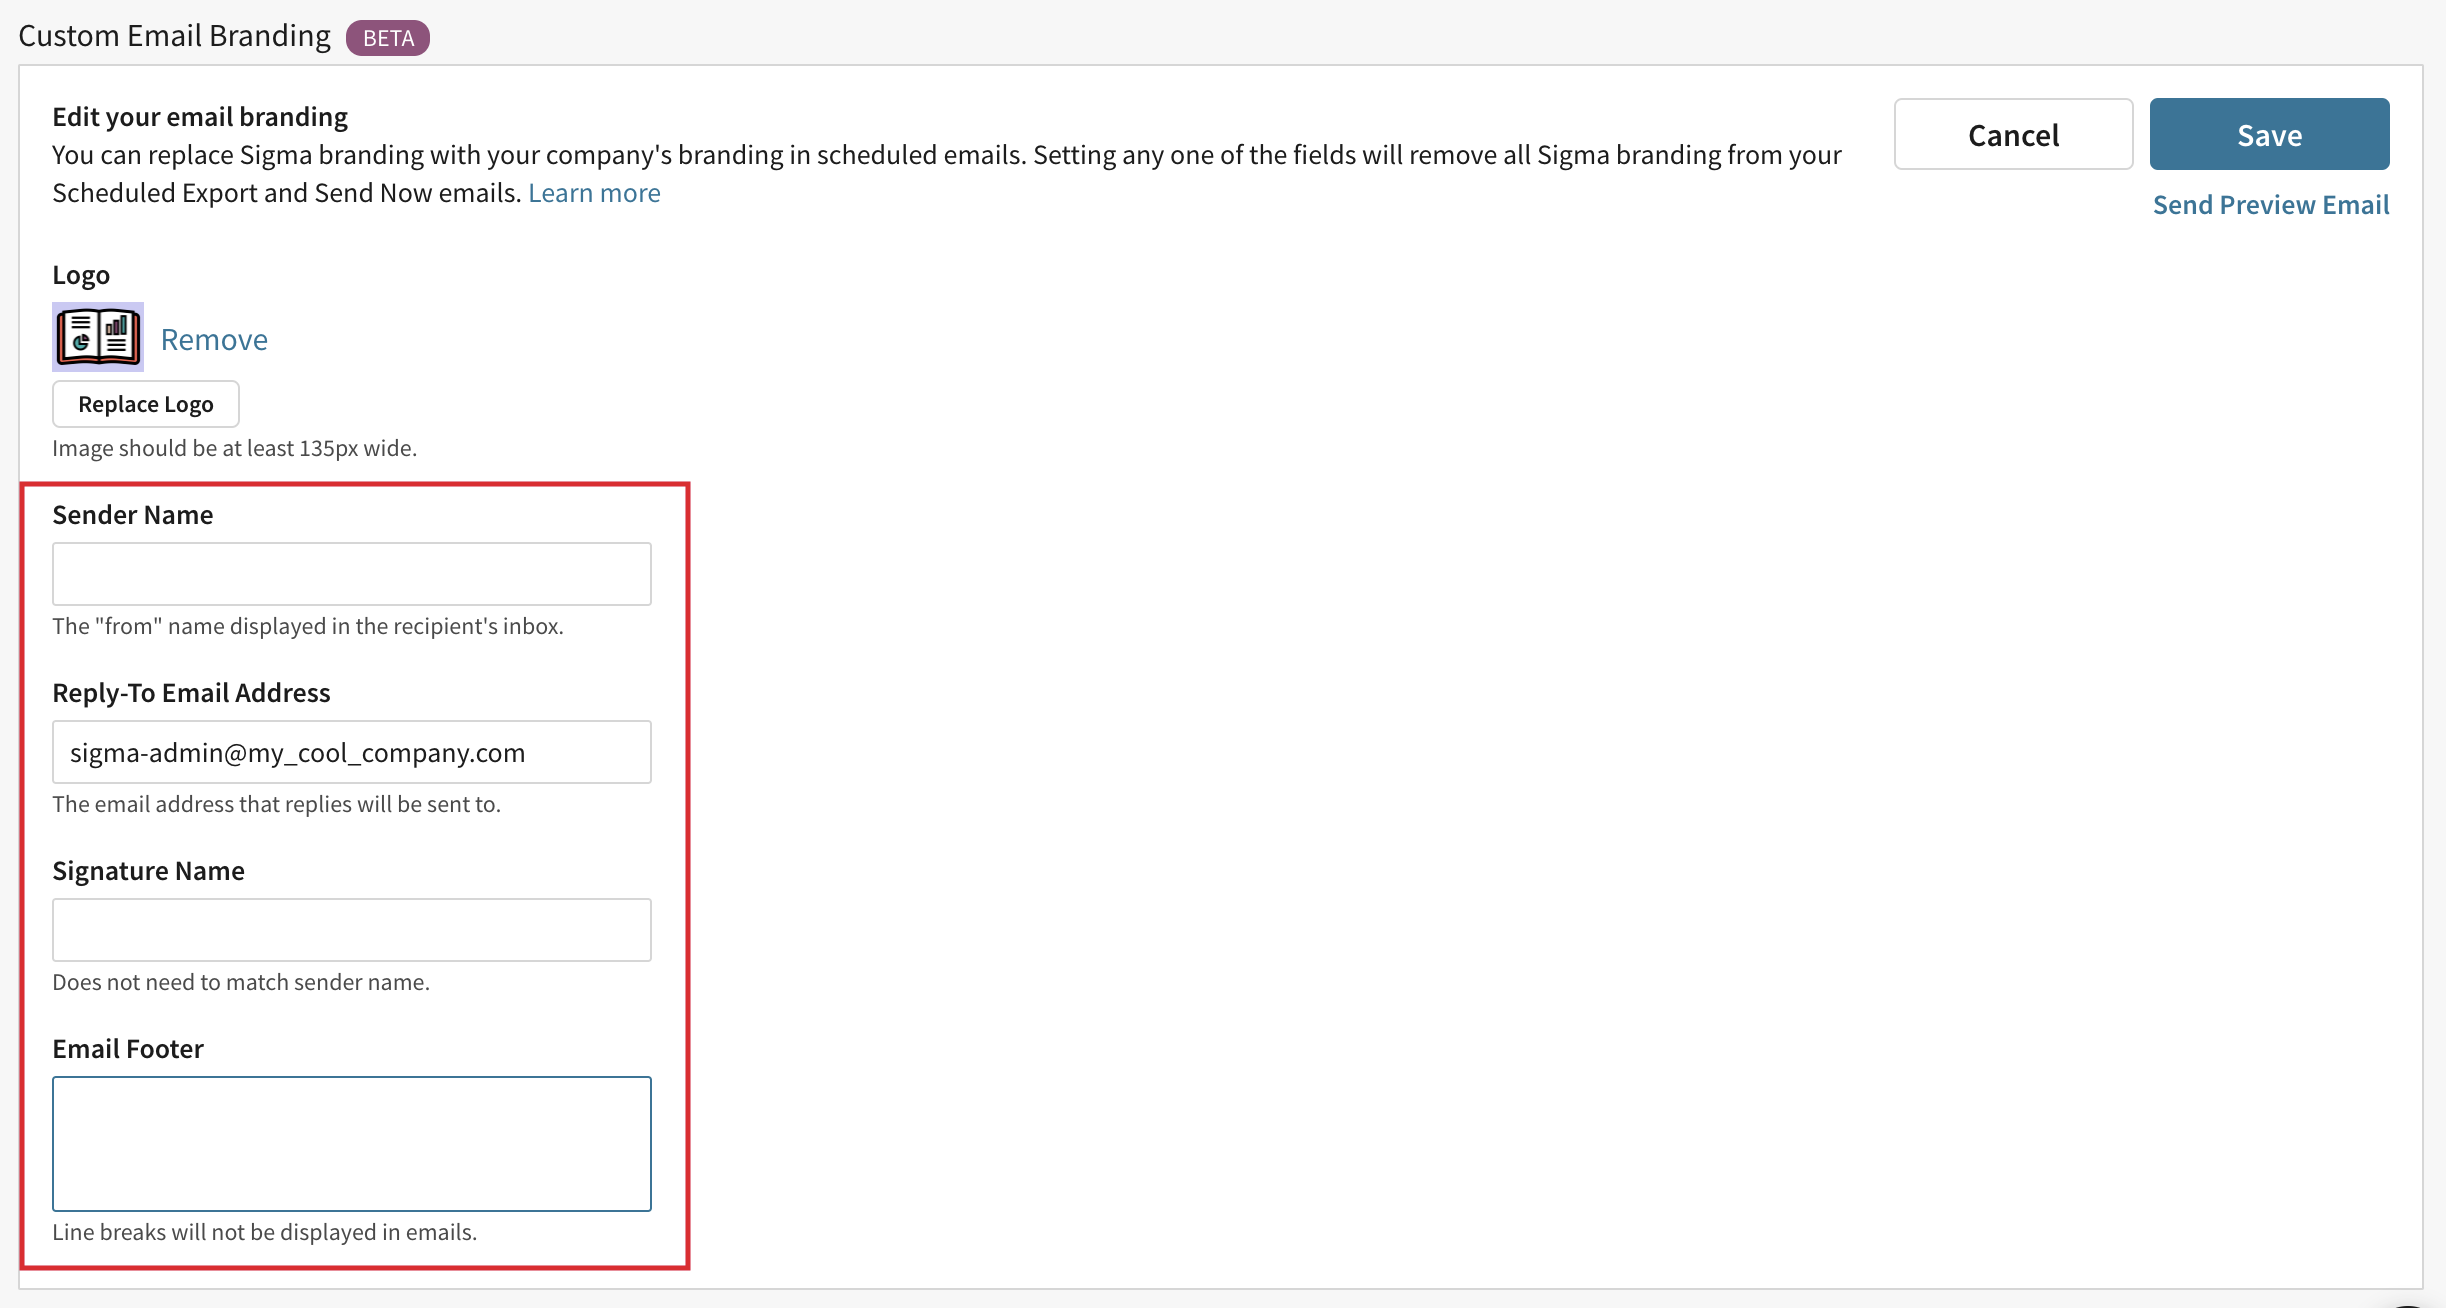The image size is (2446, 1308).
Task: Click the Replace Logo button icon
Action: point(146,403)
